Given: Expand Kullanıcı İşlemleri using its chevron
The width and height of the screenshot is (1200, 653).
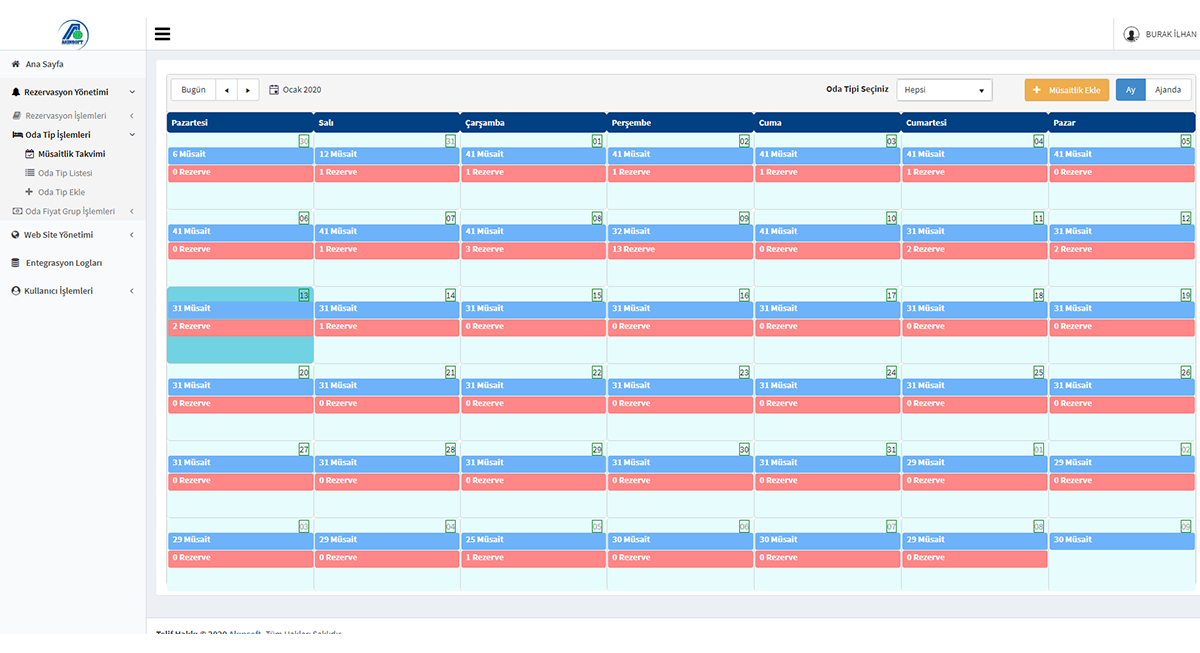Looking at the screenshot, I should (132, 291).
